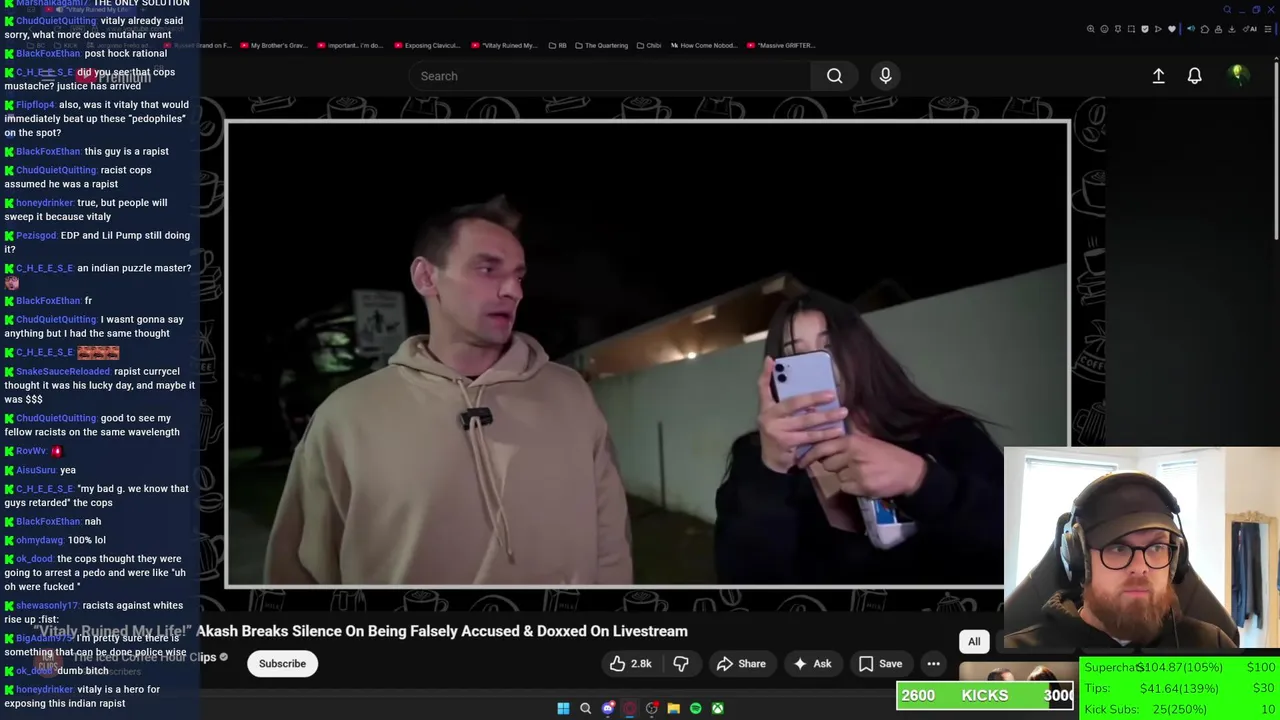Open the "Massive GRIFTER..." bookmark
The height and width of the screenshot is (720, 1280).
pyautogui.click(x=781, y=45)
